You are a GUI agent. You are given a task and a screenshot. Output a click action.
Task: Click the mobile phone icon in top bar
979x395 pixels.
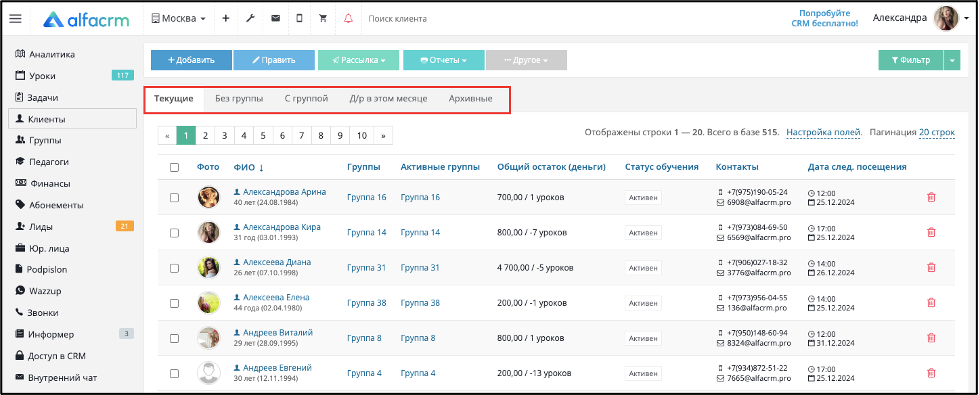tap(299, 19)
